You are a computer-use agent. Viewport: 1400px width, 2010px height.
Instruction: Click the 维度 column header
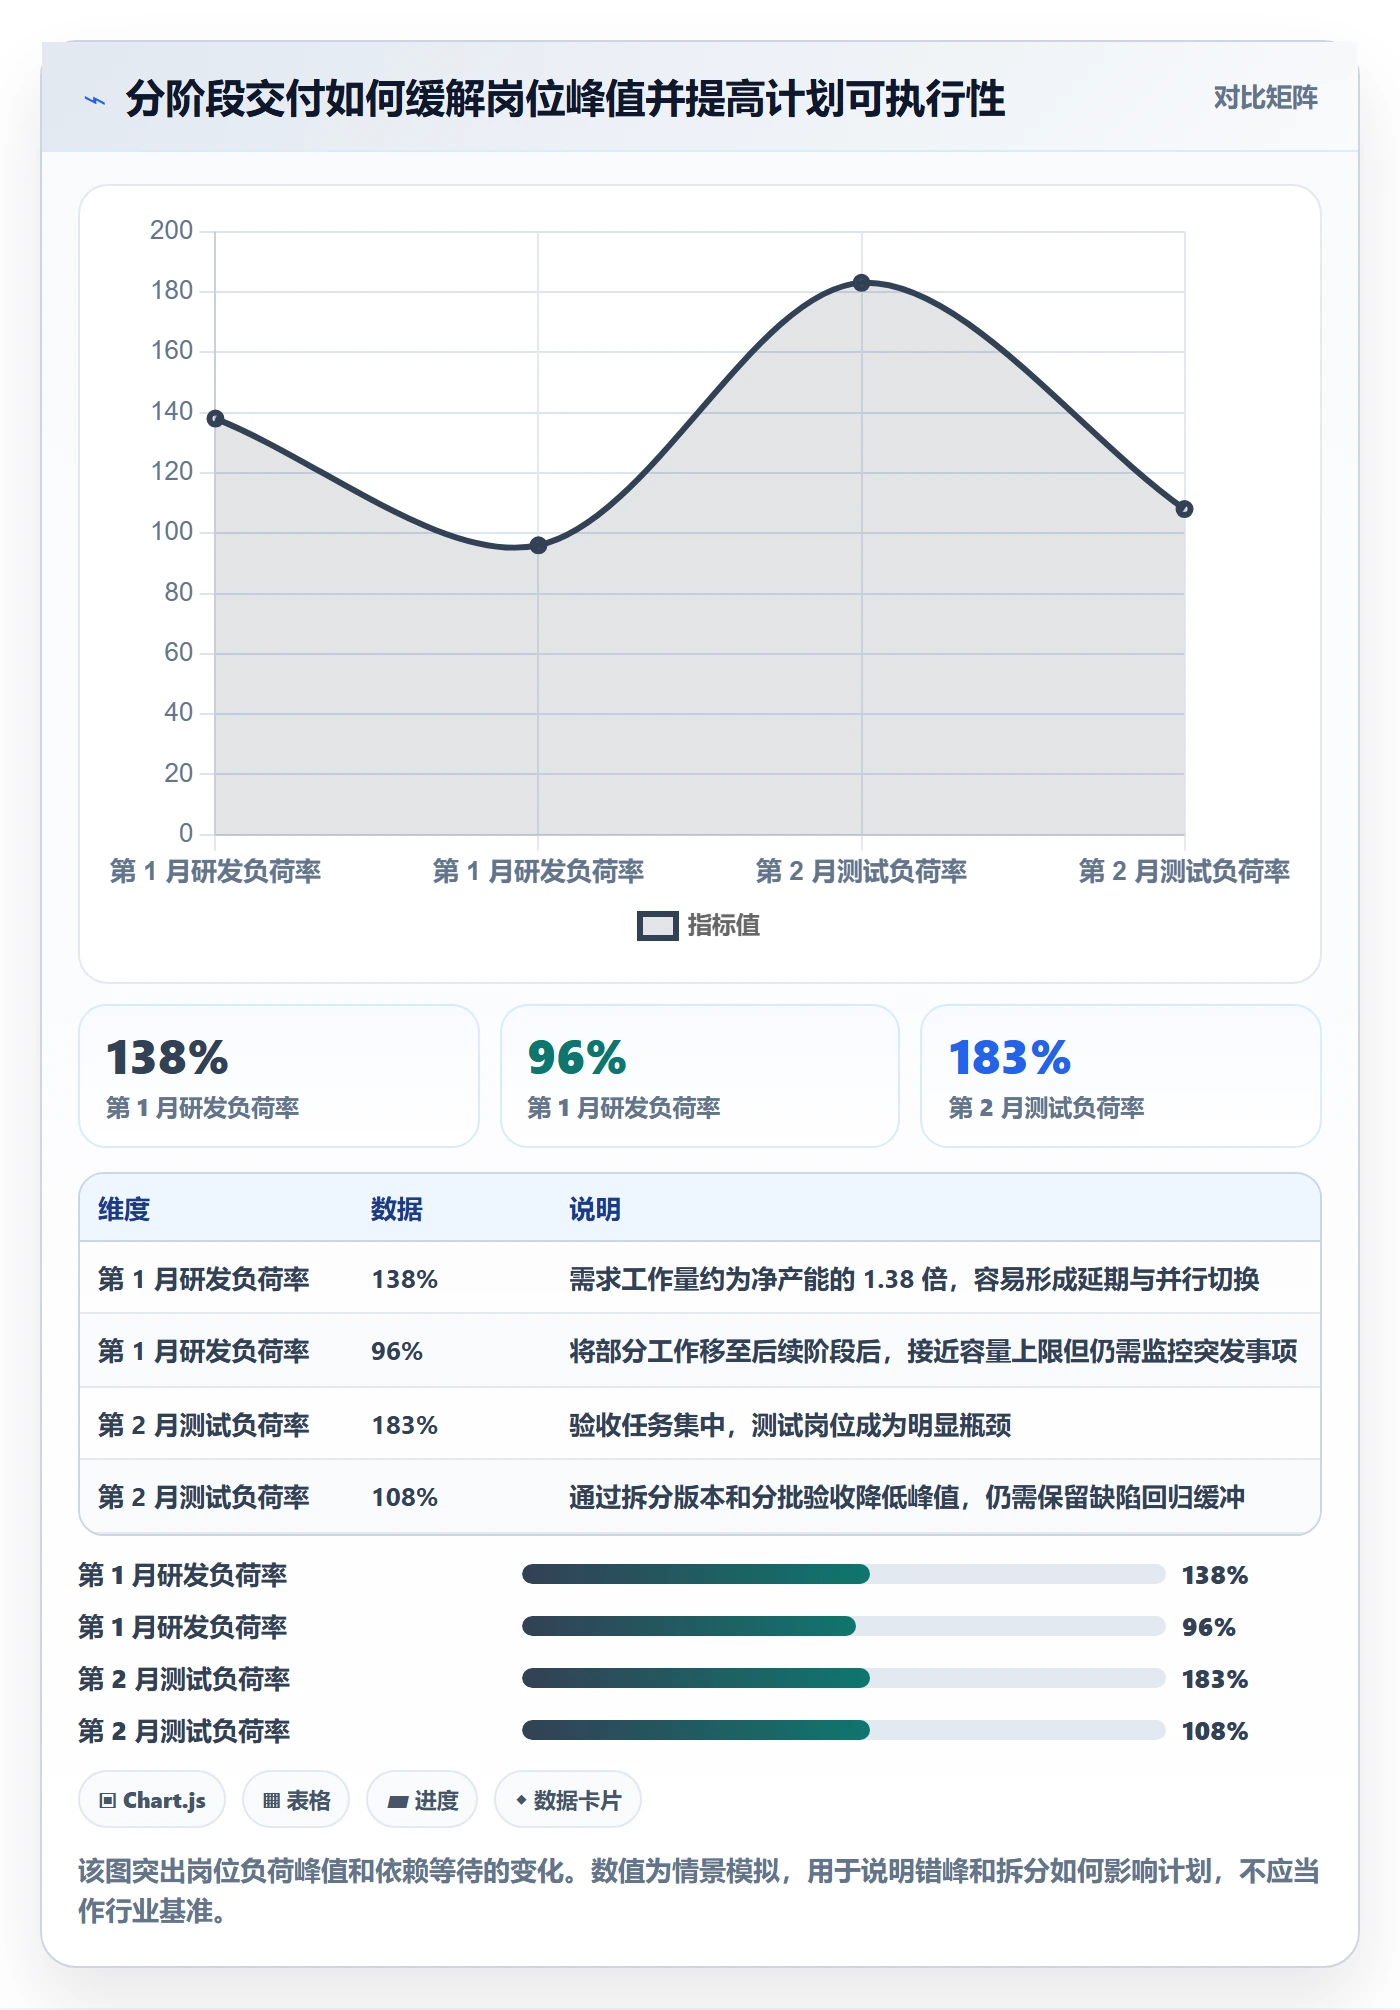[x=124, y=1209]
